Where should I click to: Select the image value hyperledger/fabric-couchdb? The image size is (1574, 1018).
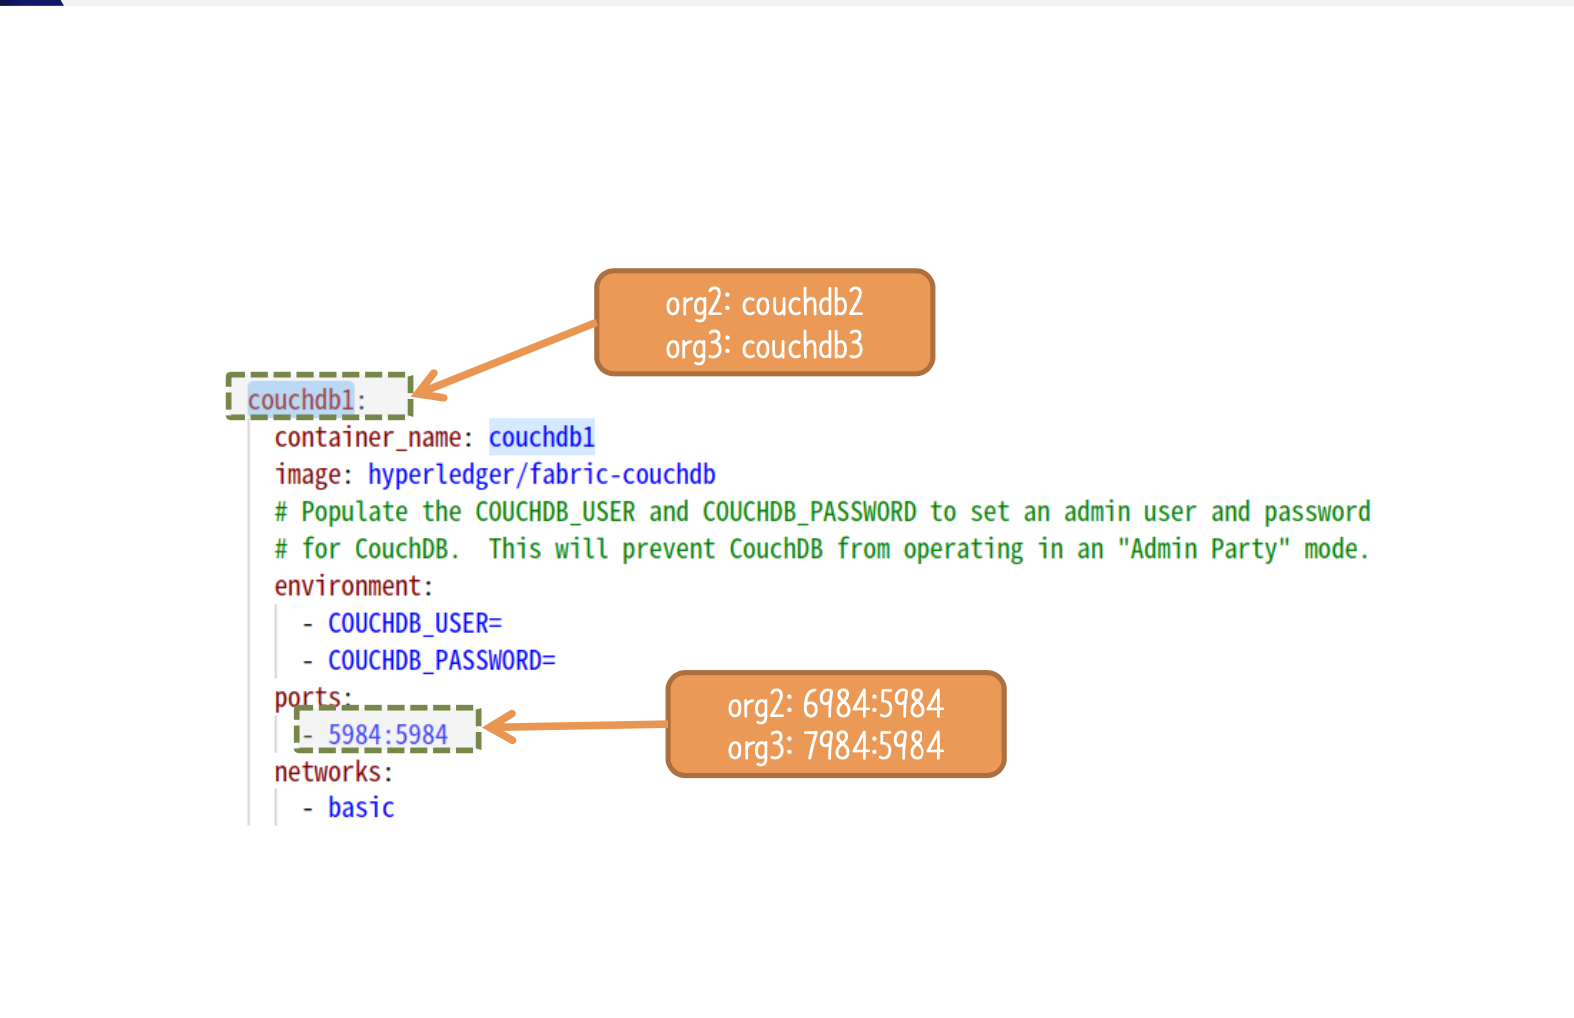(542, 475)
